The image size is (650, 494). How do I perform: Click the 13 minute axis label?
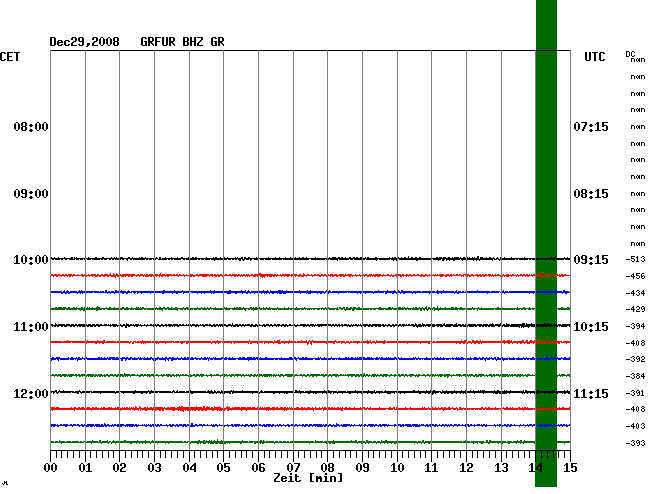501,468
